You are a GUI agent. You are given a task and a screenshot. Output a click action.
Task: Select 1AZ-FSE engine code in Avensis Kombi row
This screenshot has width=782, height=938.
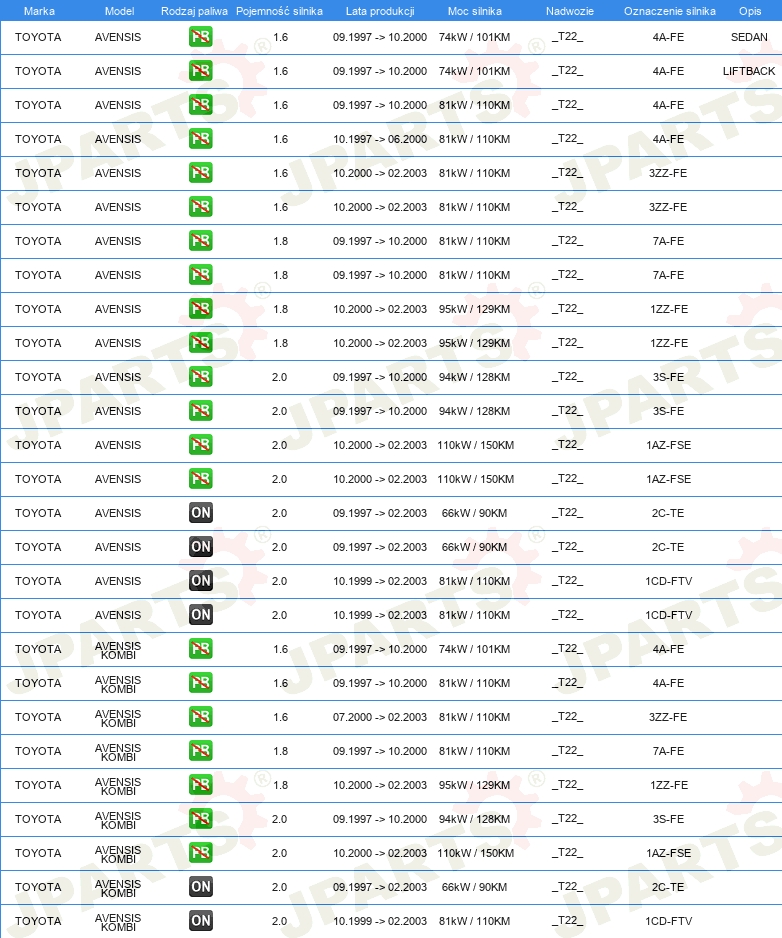[x=668, y=853]
